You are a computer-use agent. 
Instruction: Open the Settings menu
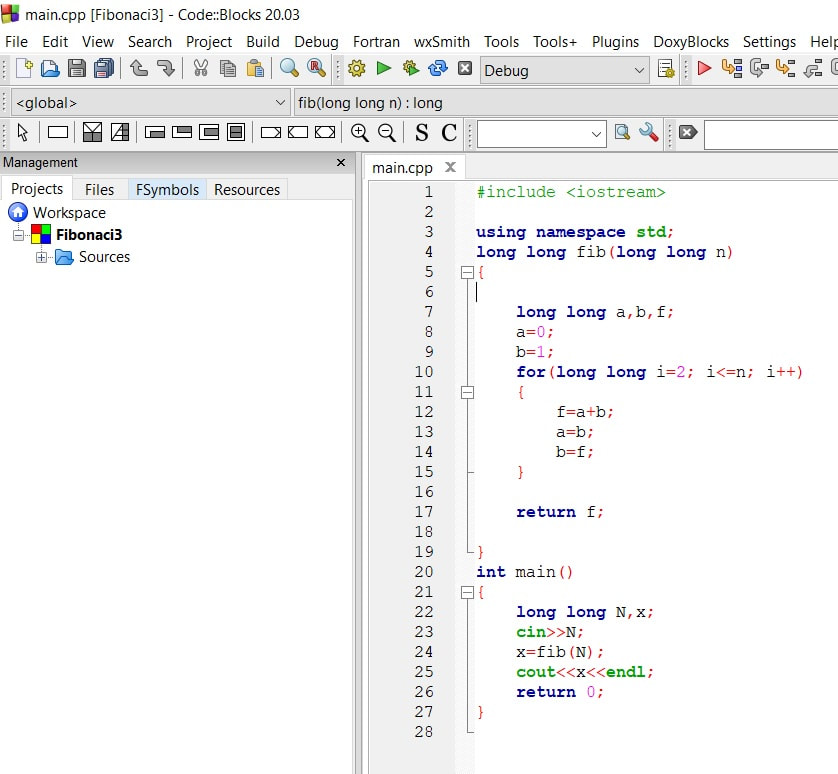pyautogui.click(x=769, y=42)
